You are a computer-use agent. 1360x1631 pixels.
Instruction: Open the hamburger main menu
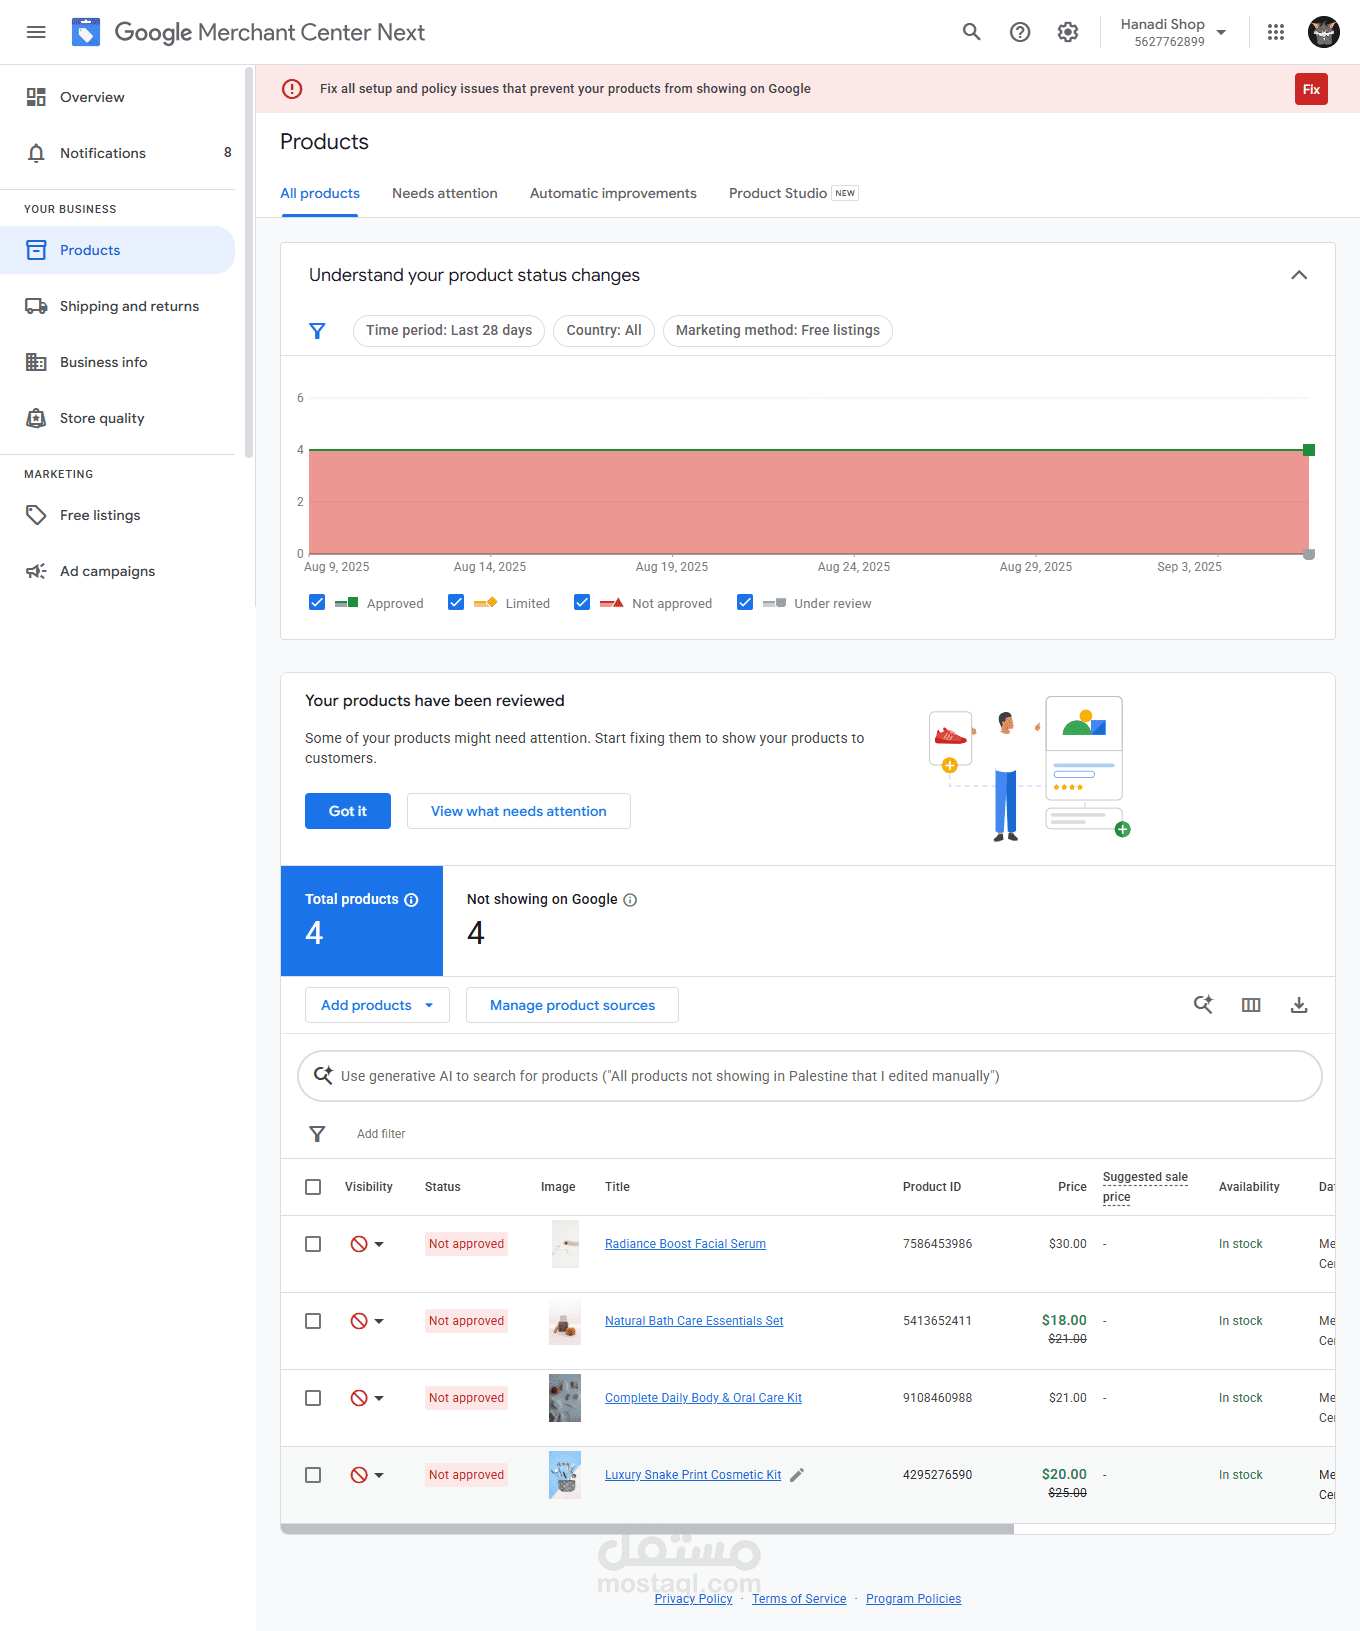click(36, 32)
